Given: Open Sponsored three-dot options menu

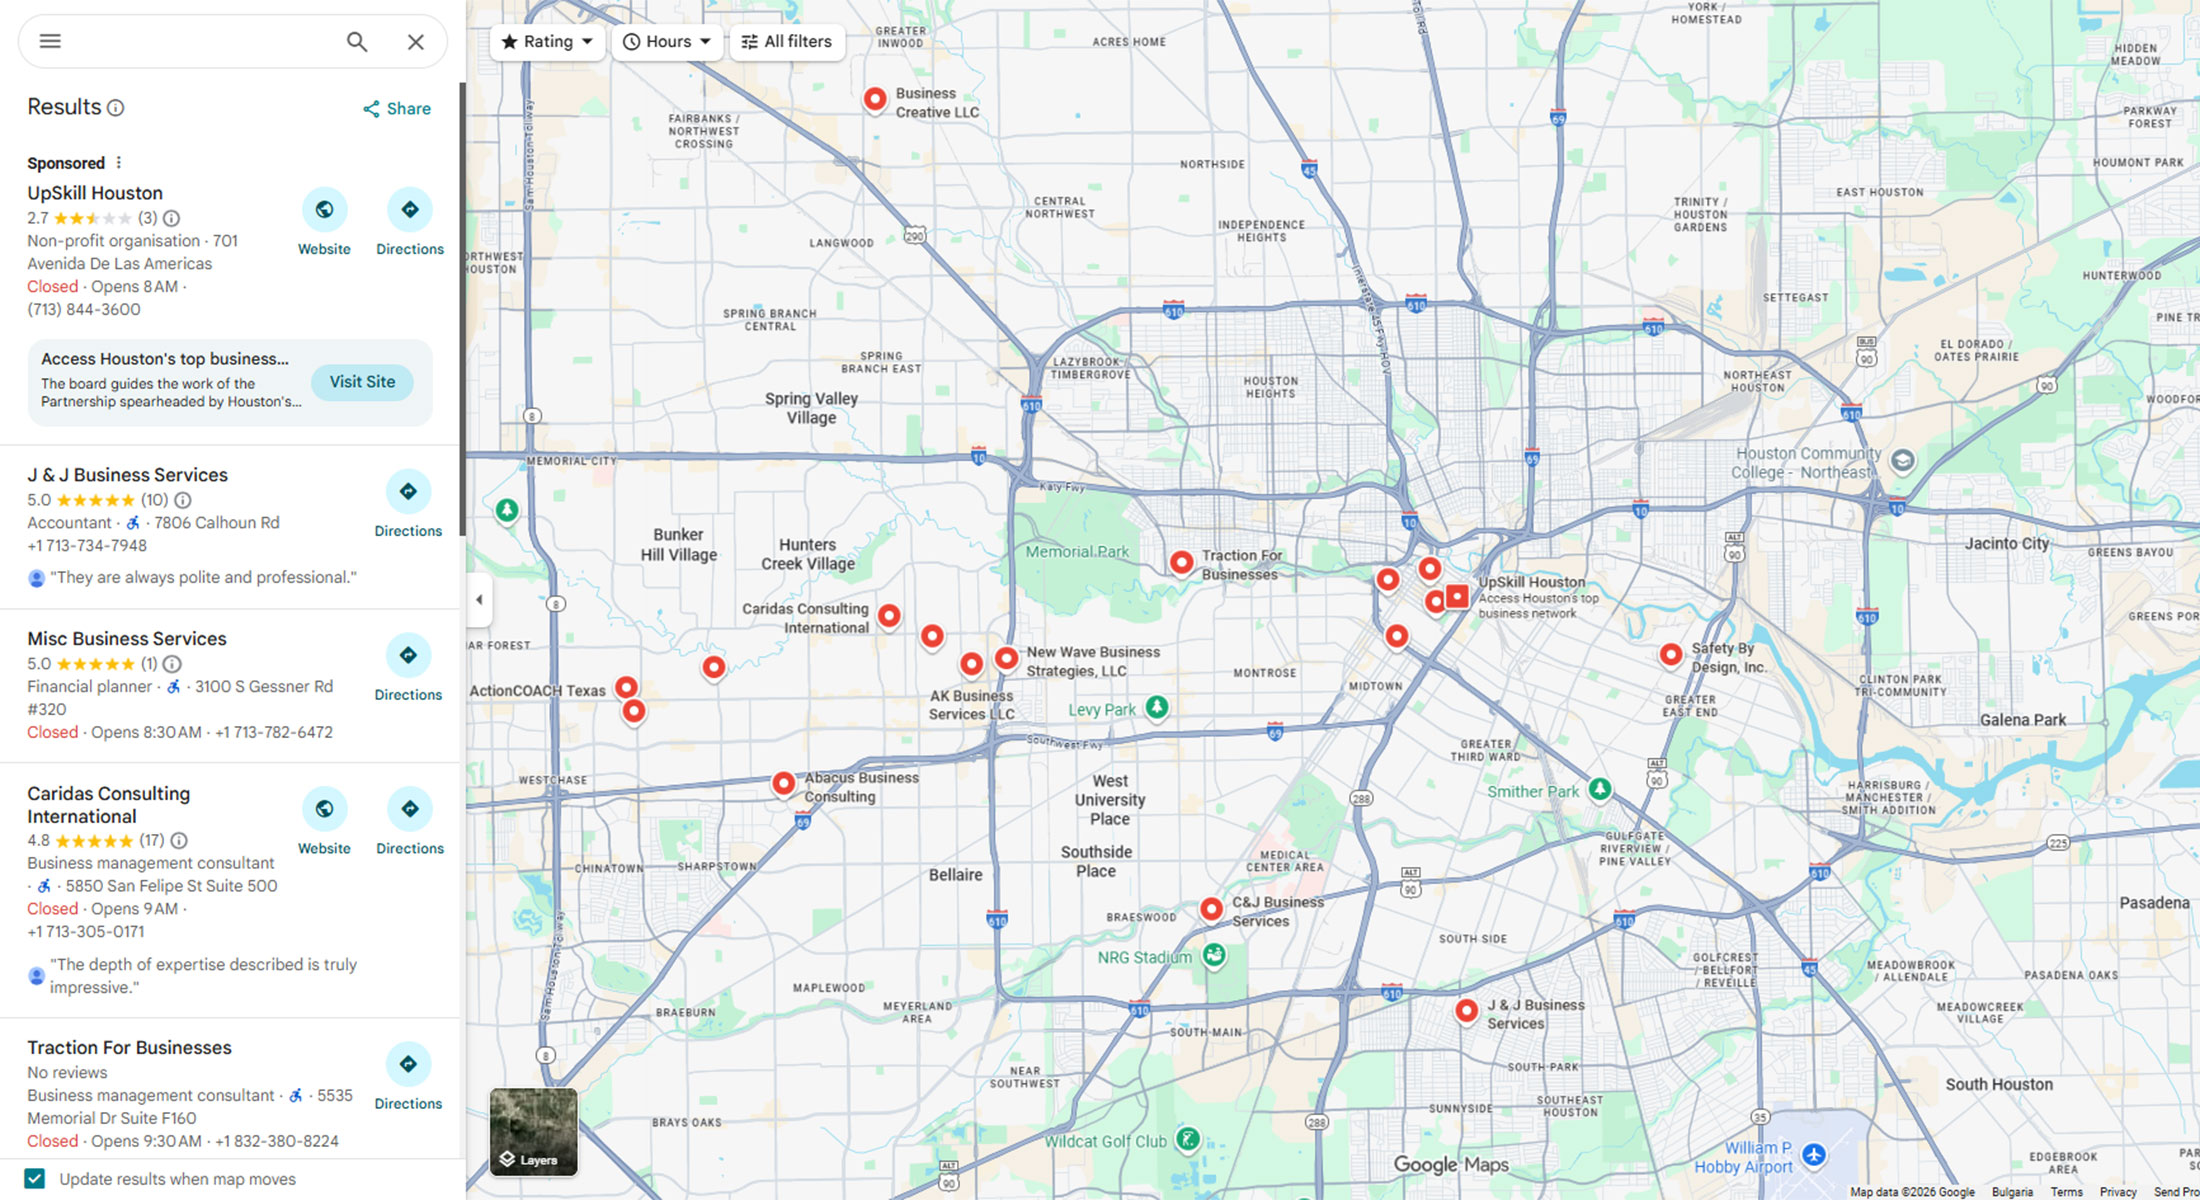Looking at the screenshot, I should click(x=119, y=163).
